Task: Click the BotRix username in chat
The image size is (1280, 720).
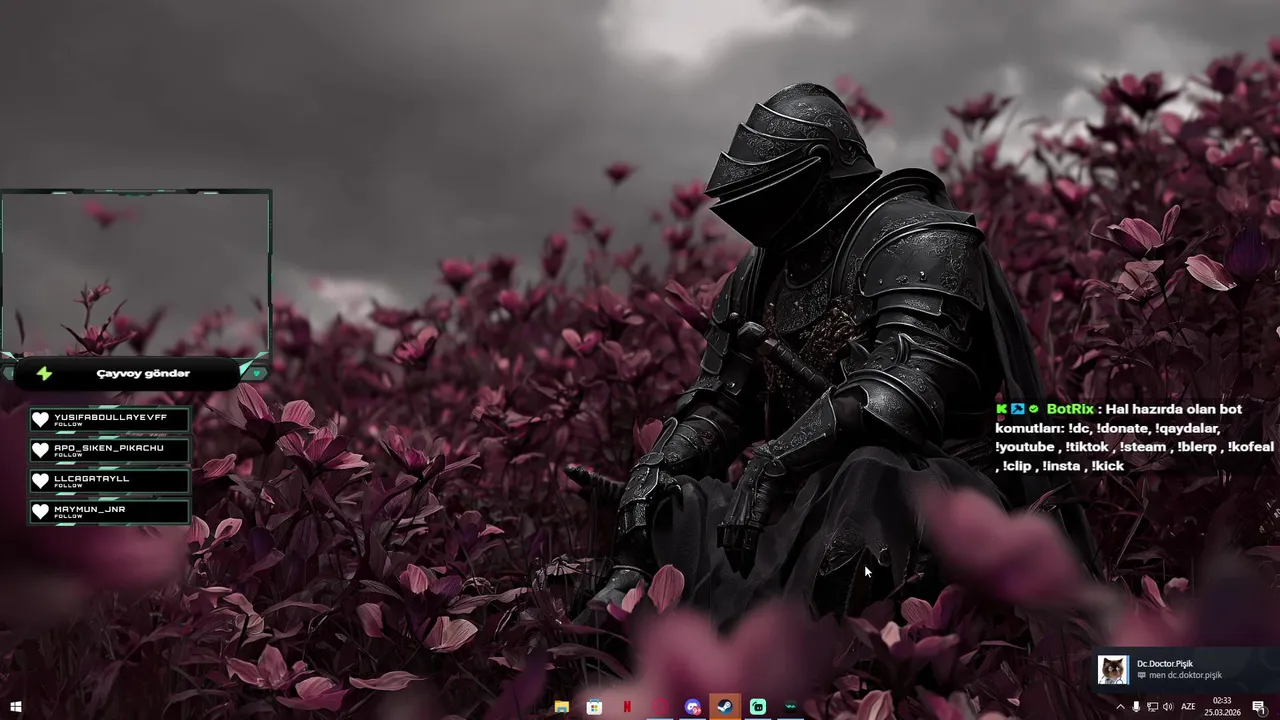Action: point(1070,409)
